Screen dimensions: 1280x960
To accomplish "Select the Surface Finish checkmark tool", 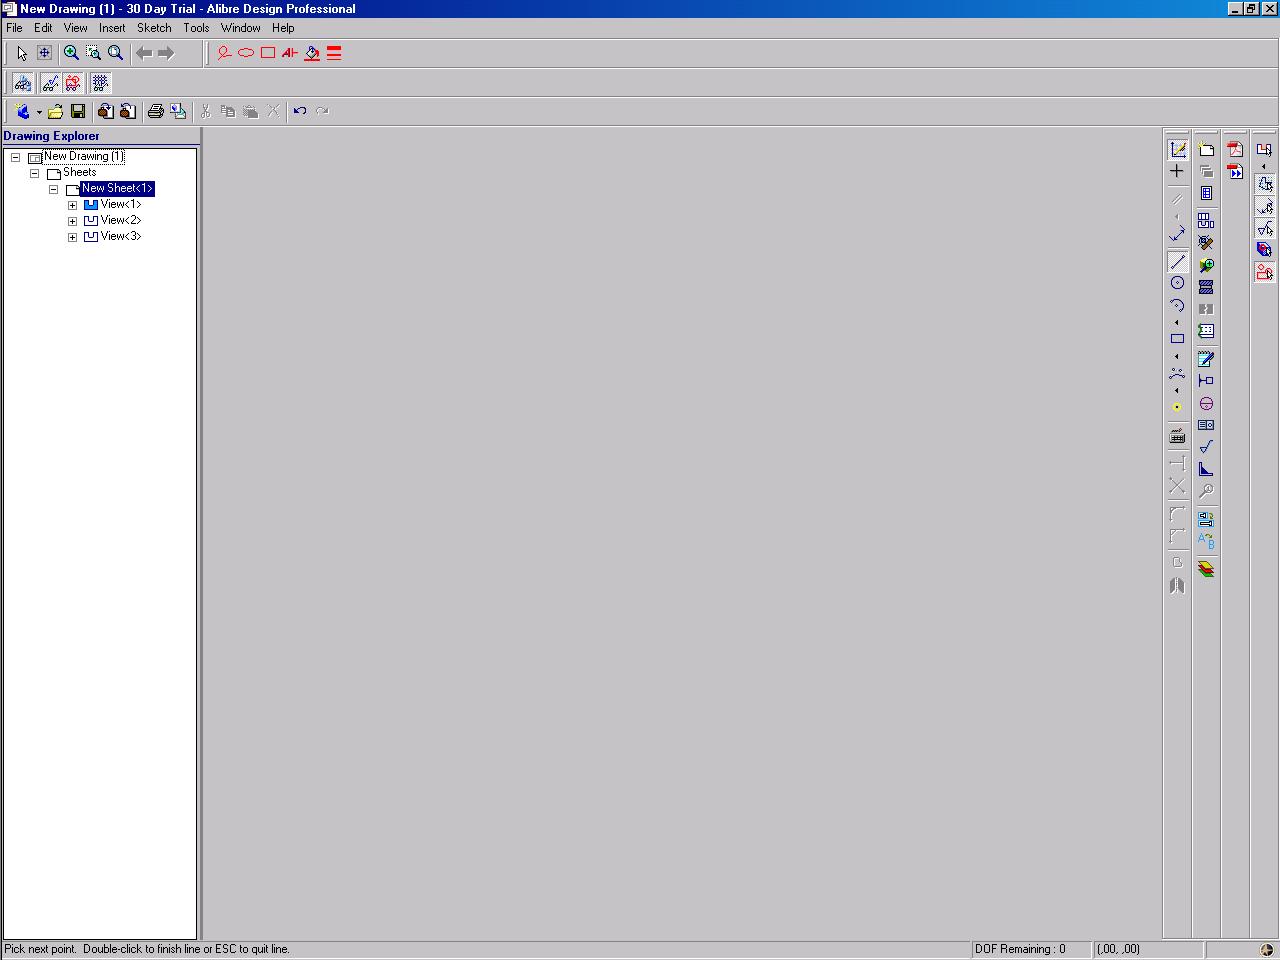I will tap(1206, 447).
